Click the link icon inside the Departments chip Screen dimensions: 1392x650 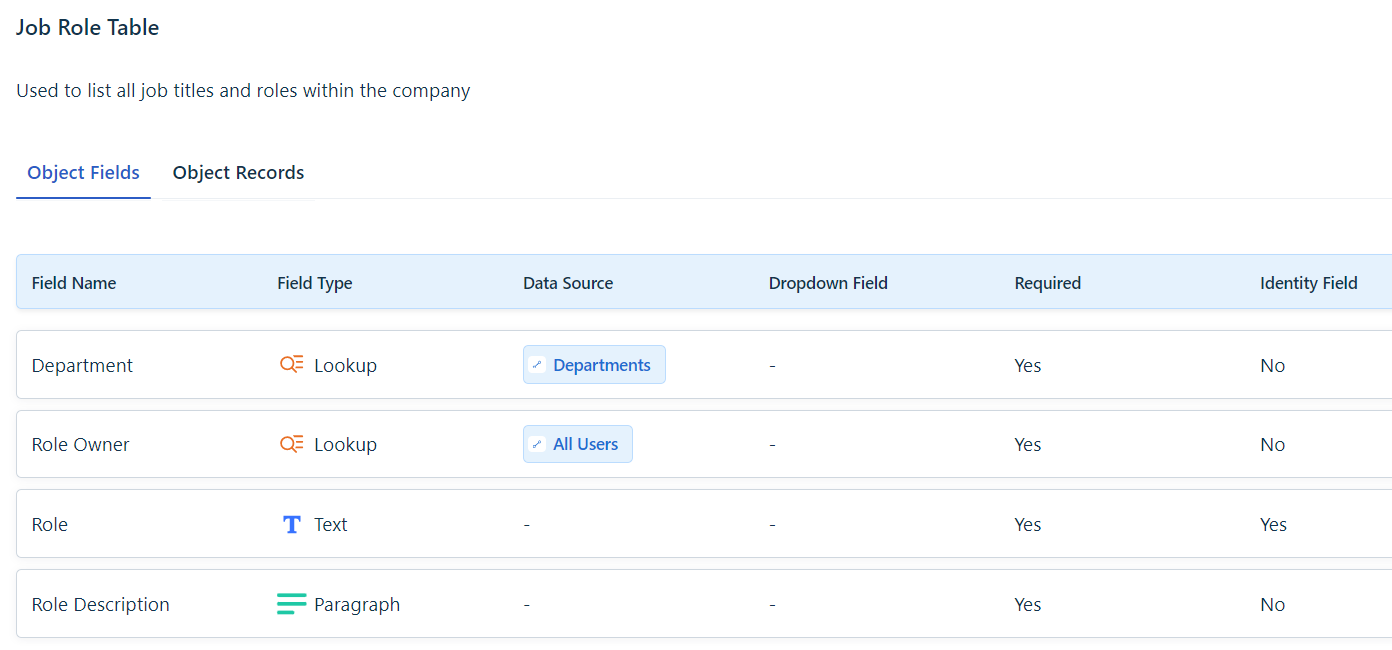[537, 365]
